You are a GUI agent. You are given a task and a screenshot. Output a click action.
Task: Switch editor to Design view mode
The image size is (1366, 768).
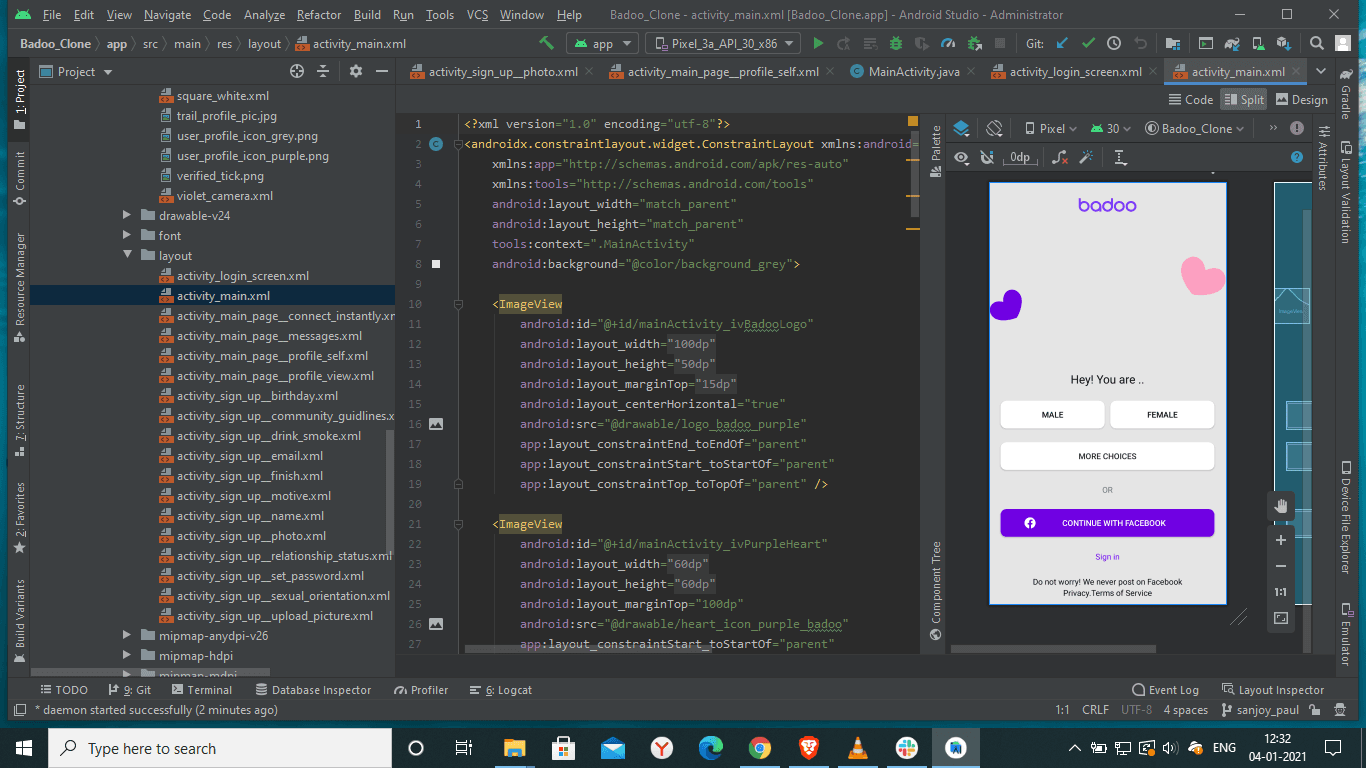click(1299, 100)
